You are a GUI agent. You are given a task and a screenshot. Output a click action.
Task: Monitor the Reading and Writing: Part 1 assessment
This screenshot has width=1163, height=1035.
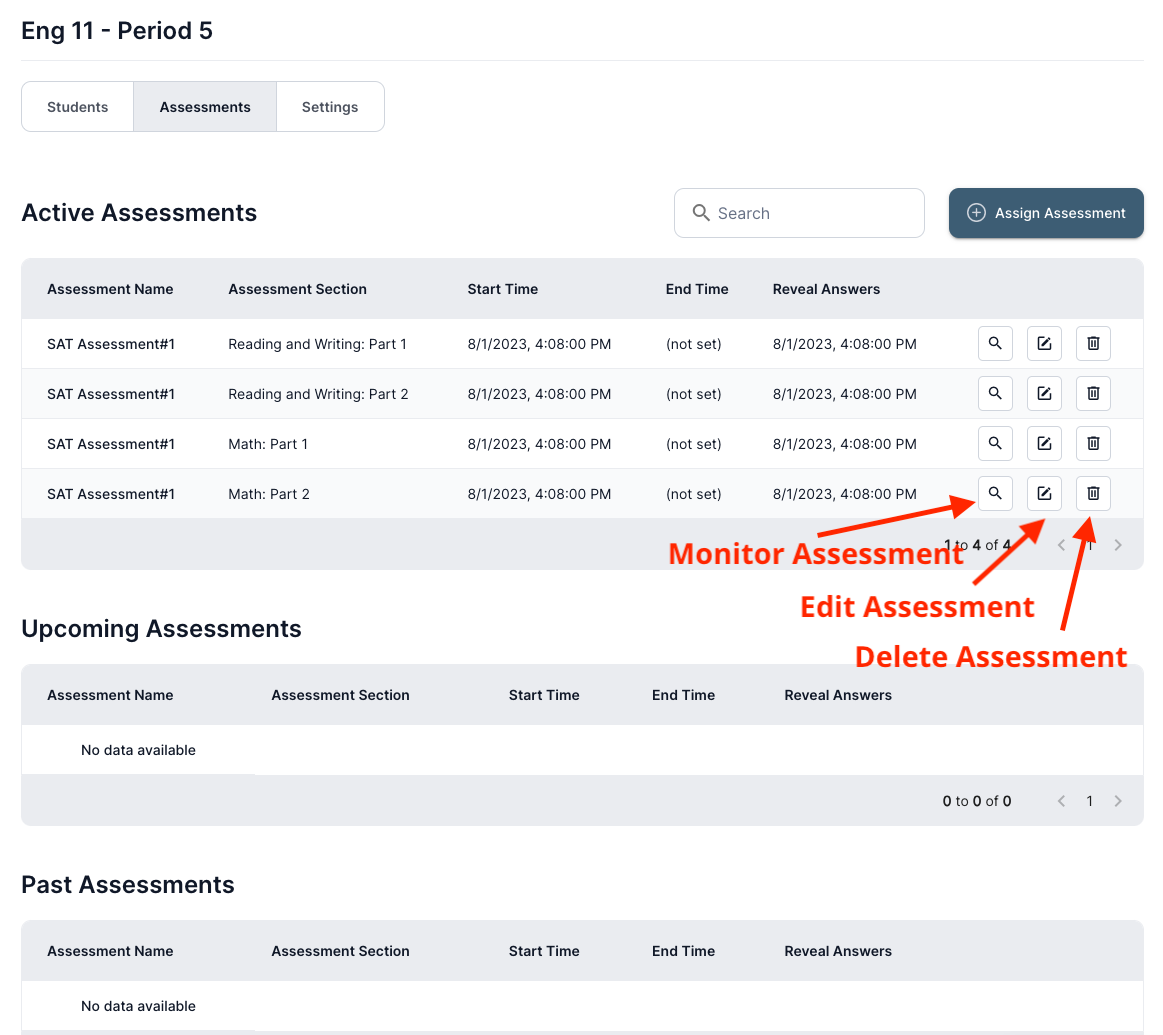click(x=995, y=343)
